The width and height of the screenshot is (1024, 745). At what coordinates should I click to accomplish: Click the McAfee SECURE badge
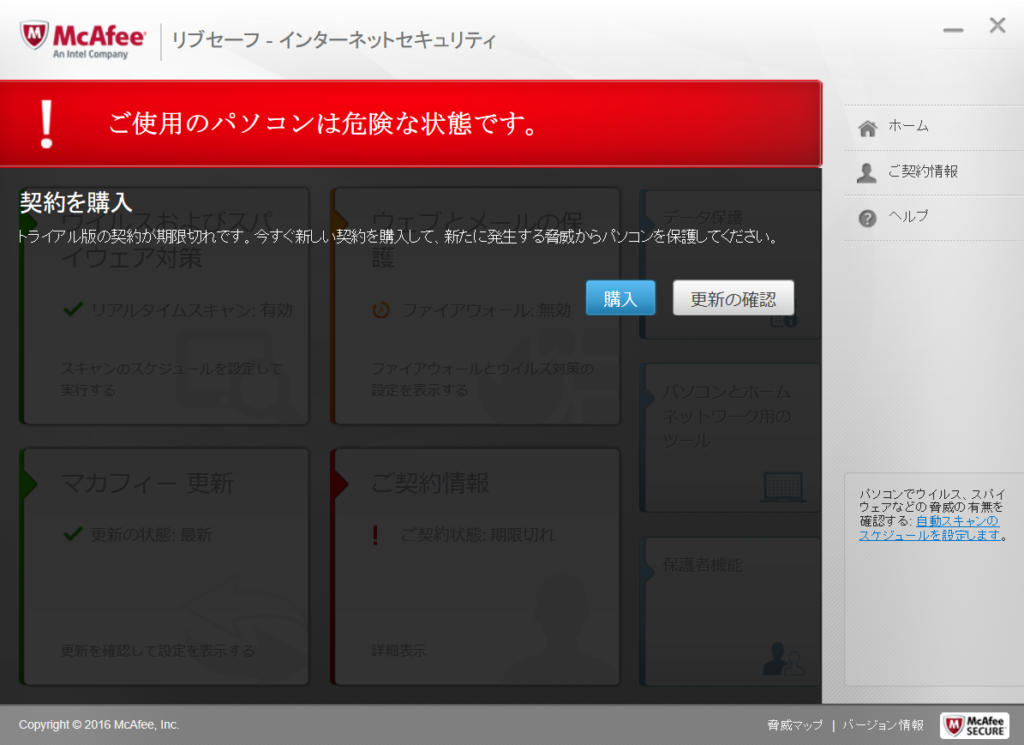(x=974, y=725)
